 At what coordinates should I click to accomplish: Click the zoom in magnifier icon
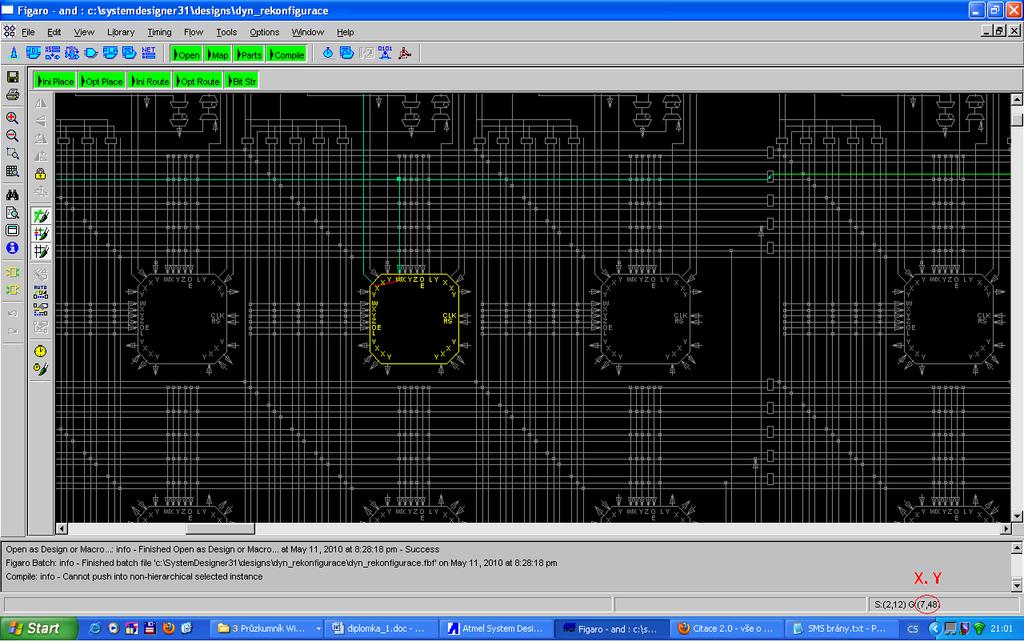[x=12, y=118]
